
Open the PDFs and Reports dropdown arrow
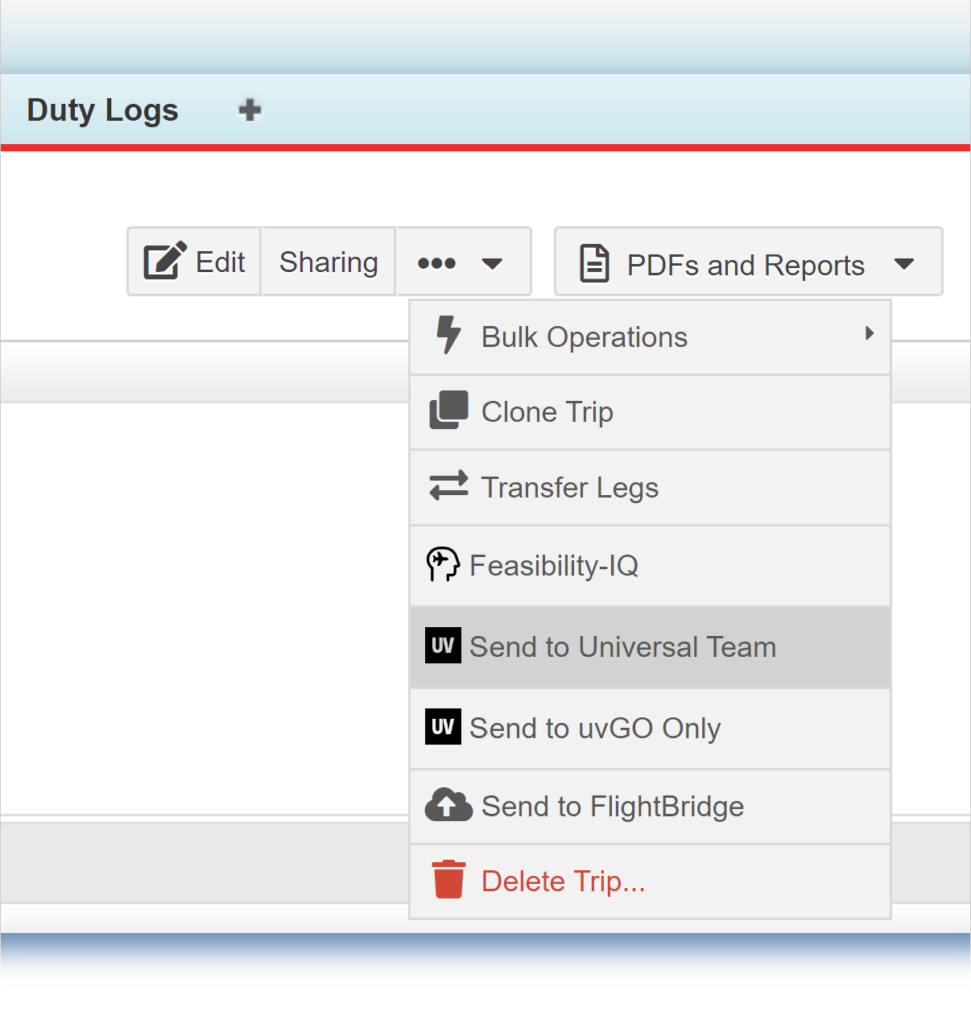[x=904, y=264]
